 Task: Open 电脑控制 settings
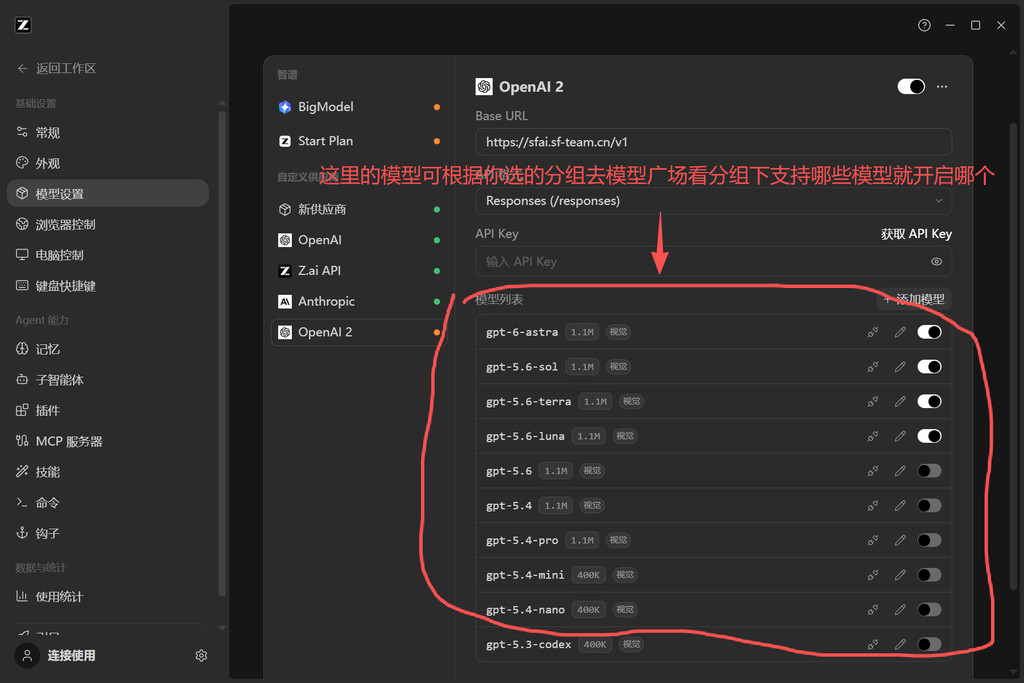[108, 255]
